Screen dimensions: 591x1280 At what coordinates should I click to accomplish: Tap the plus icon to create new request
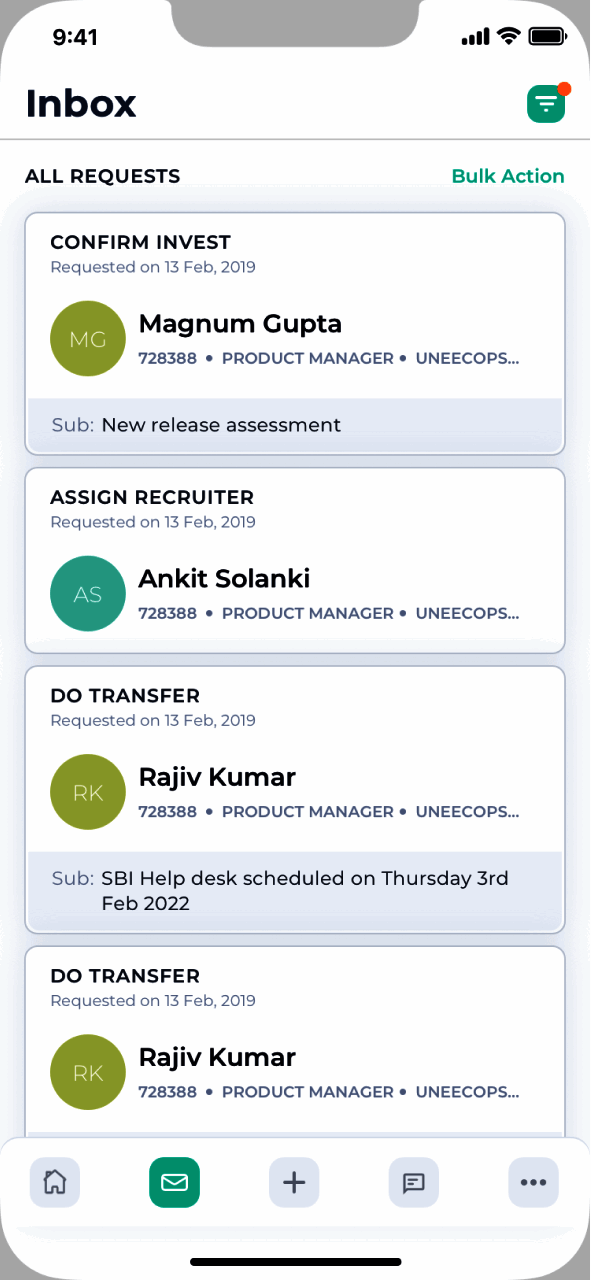(293, 1182)
